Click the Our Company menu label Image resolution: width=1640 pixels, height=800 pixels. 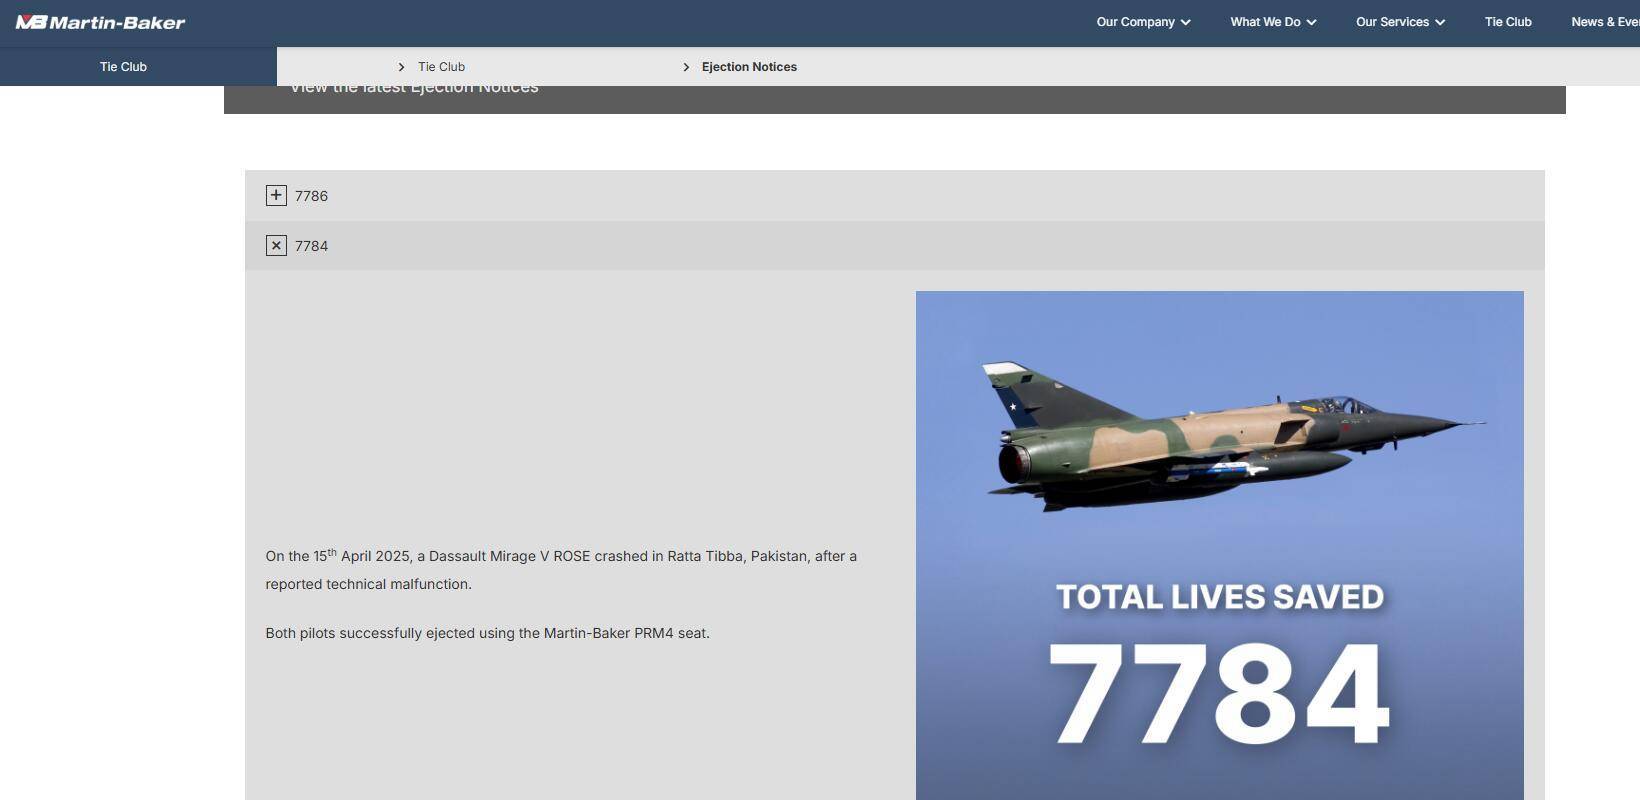1135,22
